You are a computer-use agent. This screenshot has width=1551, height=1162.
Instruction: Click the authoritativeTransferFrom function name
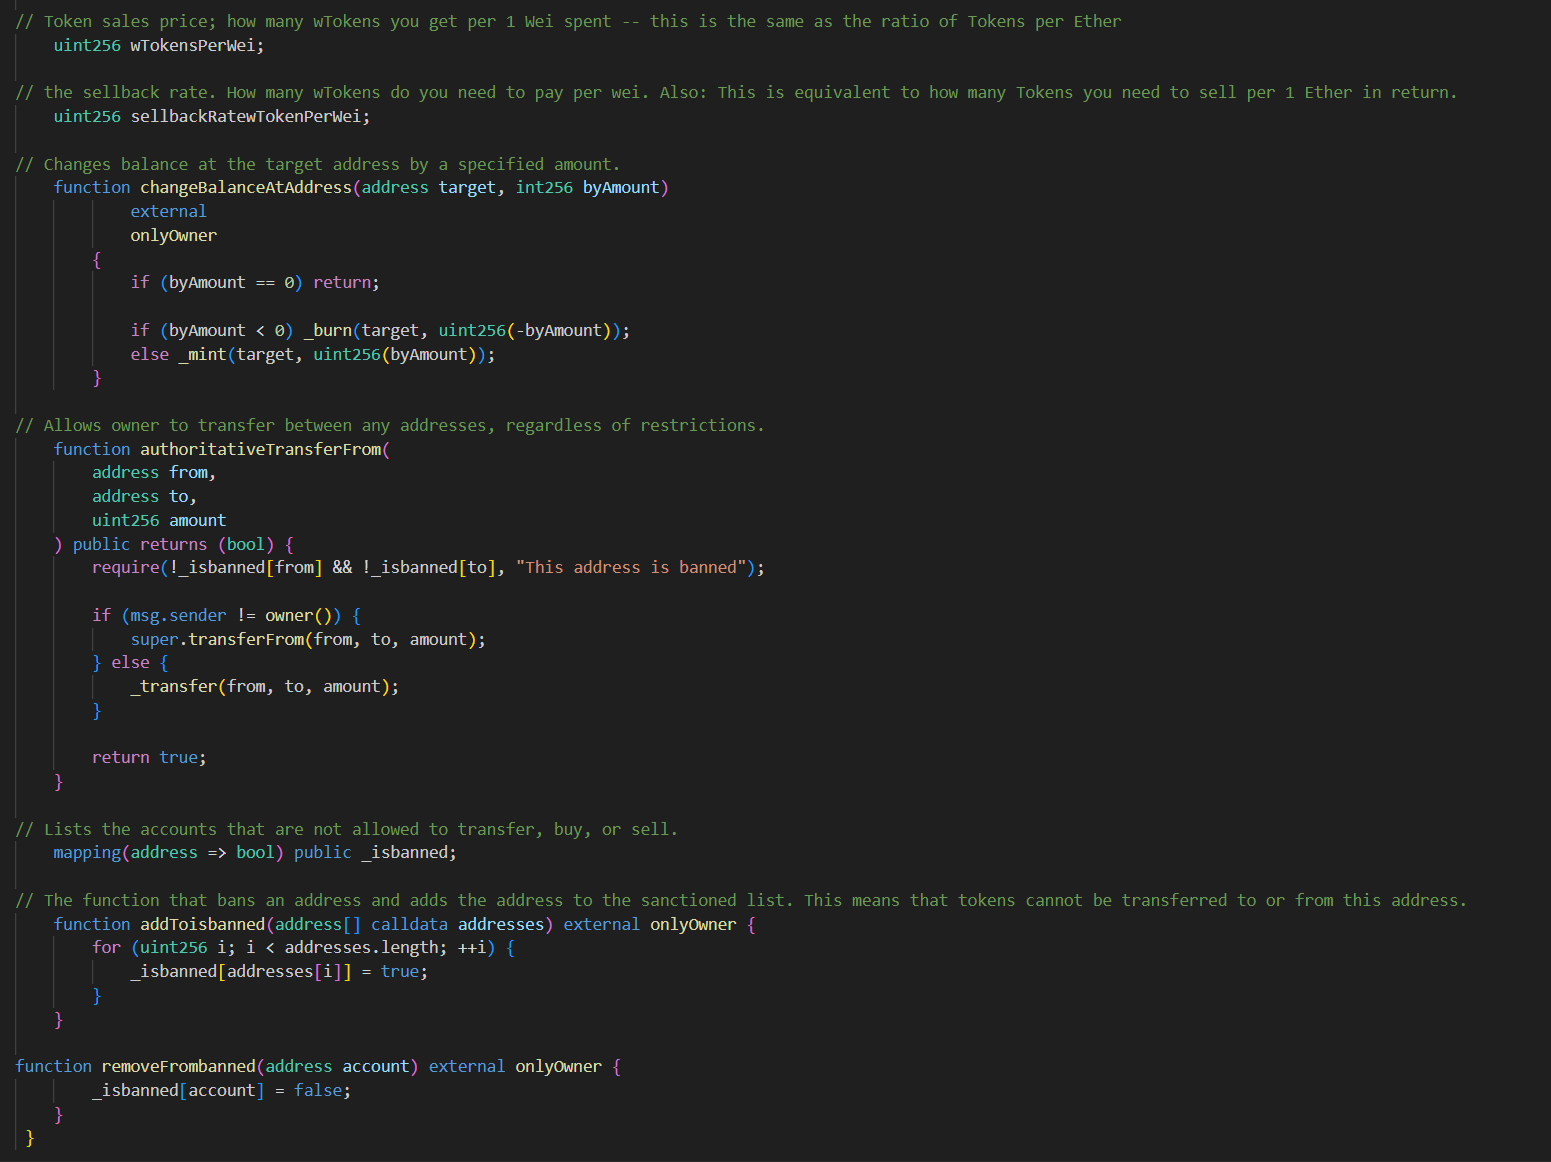coord(260,449)
